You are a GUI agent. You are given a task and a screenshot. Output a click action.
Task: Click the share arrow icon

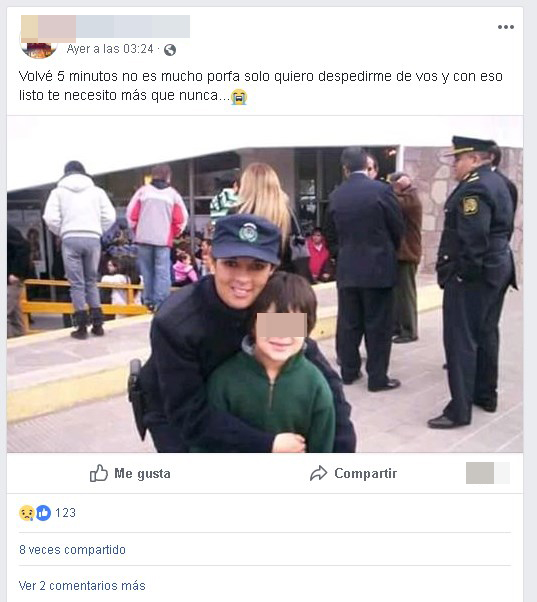(x=318, y=473)
